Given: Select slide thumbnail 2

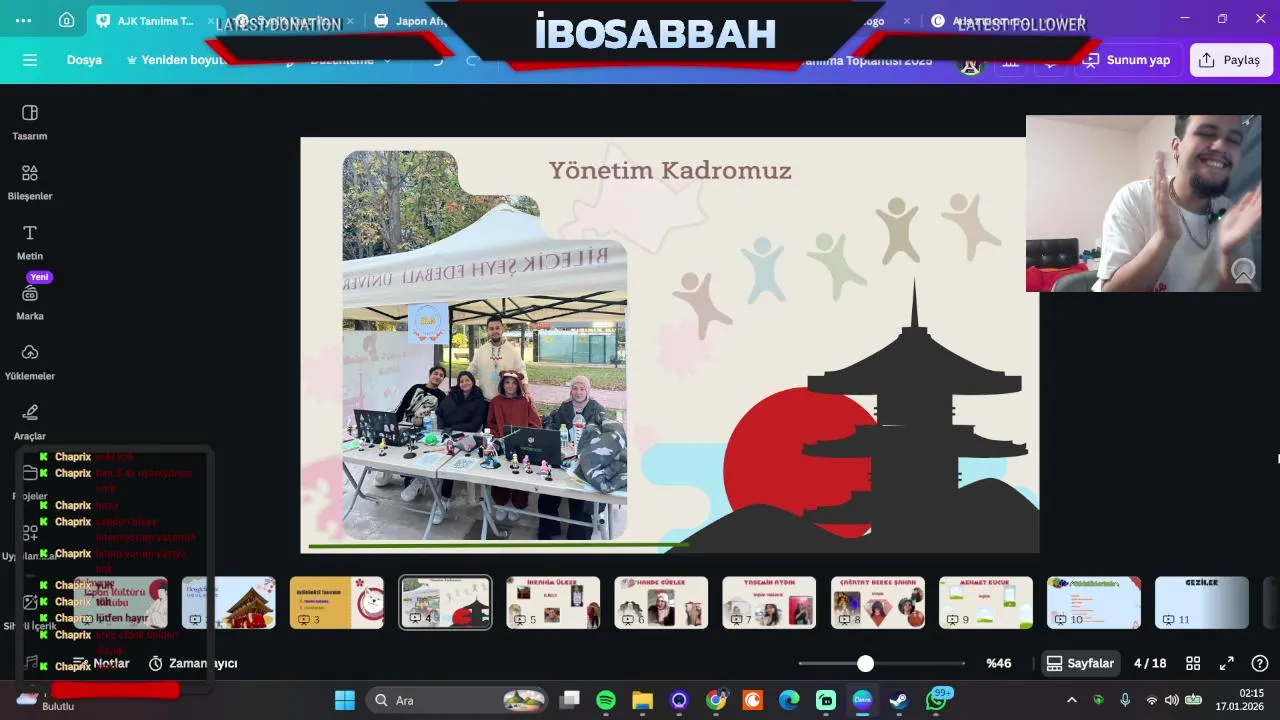Looking at the screenshot, I should point(228,602).
